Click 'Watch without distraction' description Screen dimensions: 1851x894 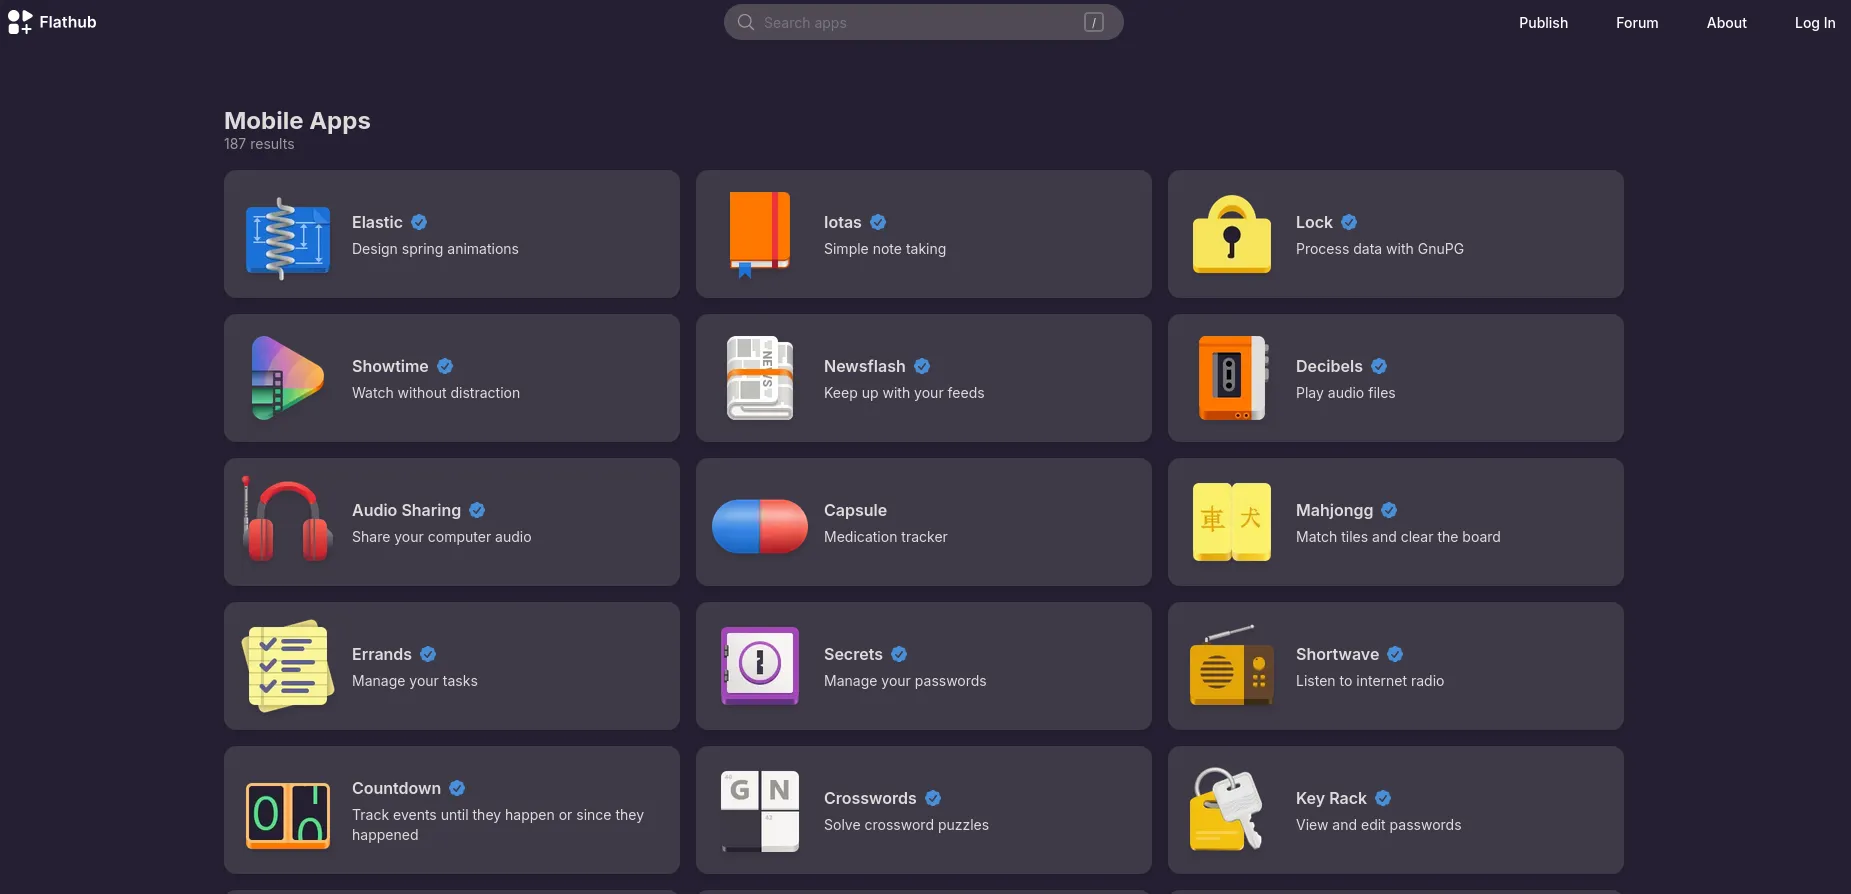[x=436, y=393]
